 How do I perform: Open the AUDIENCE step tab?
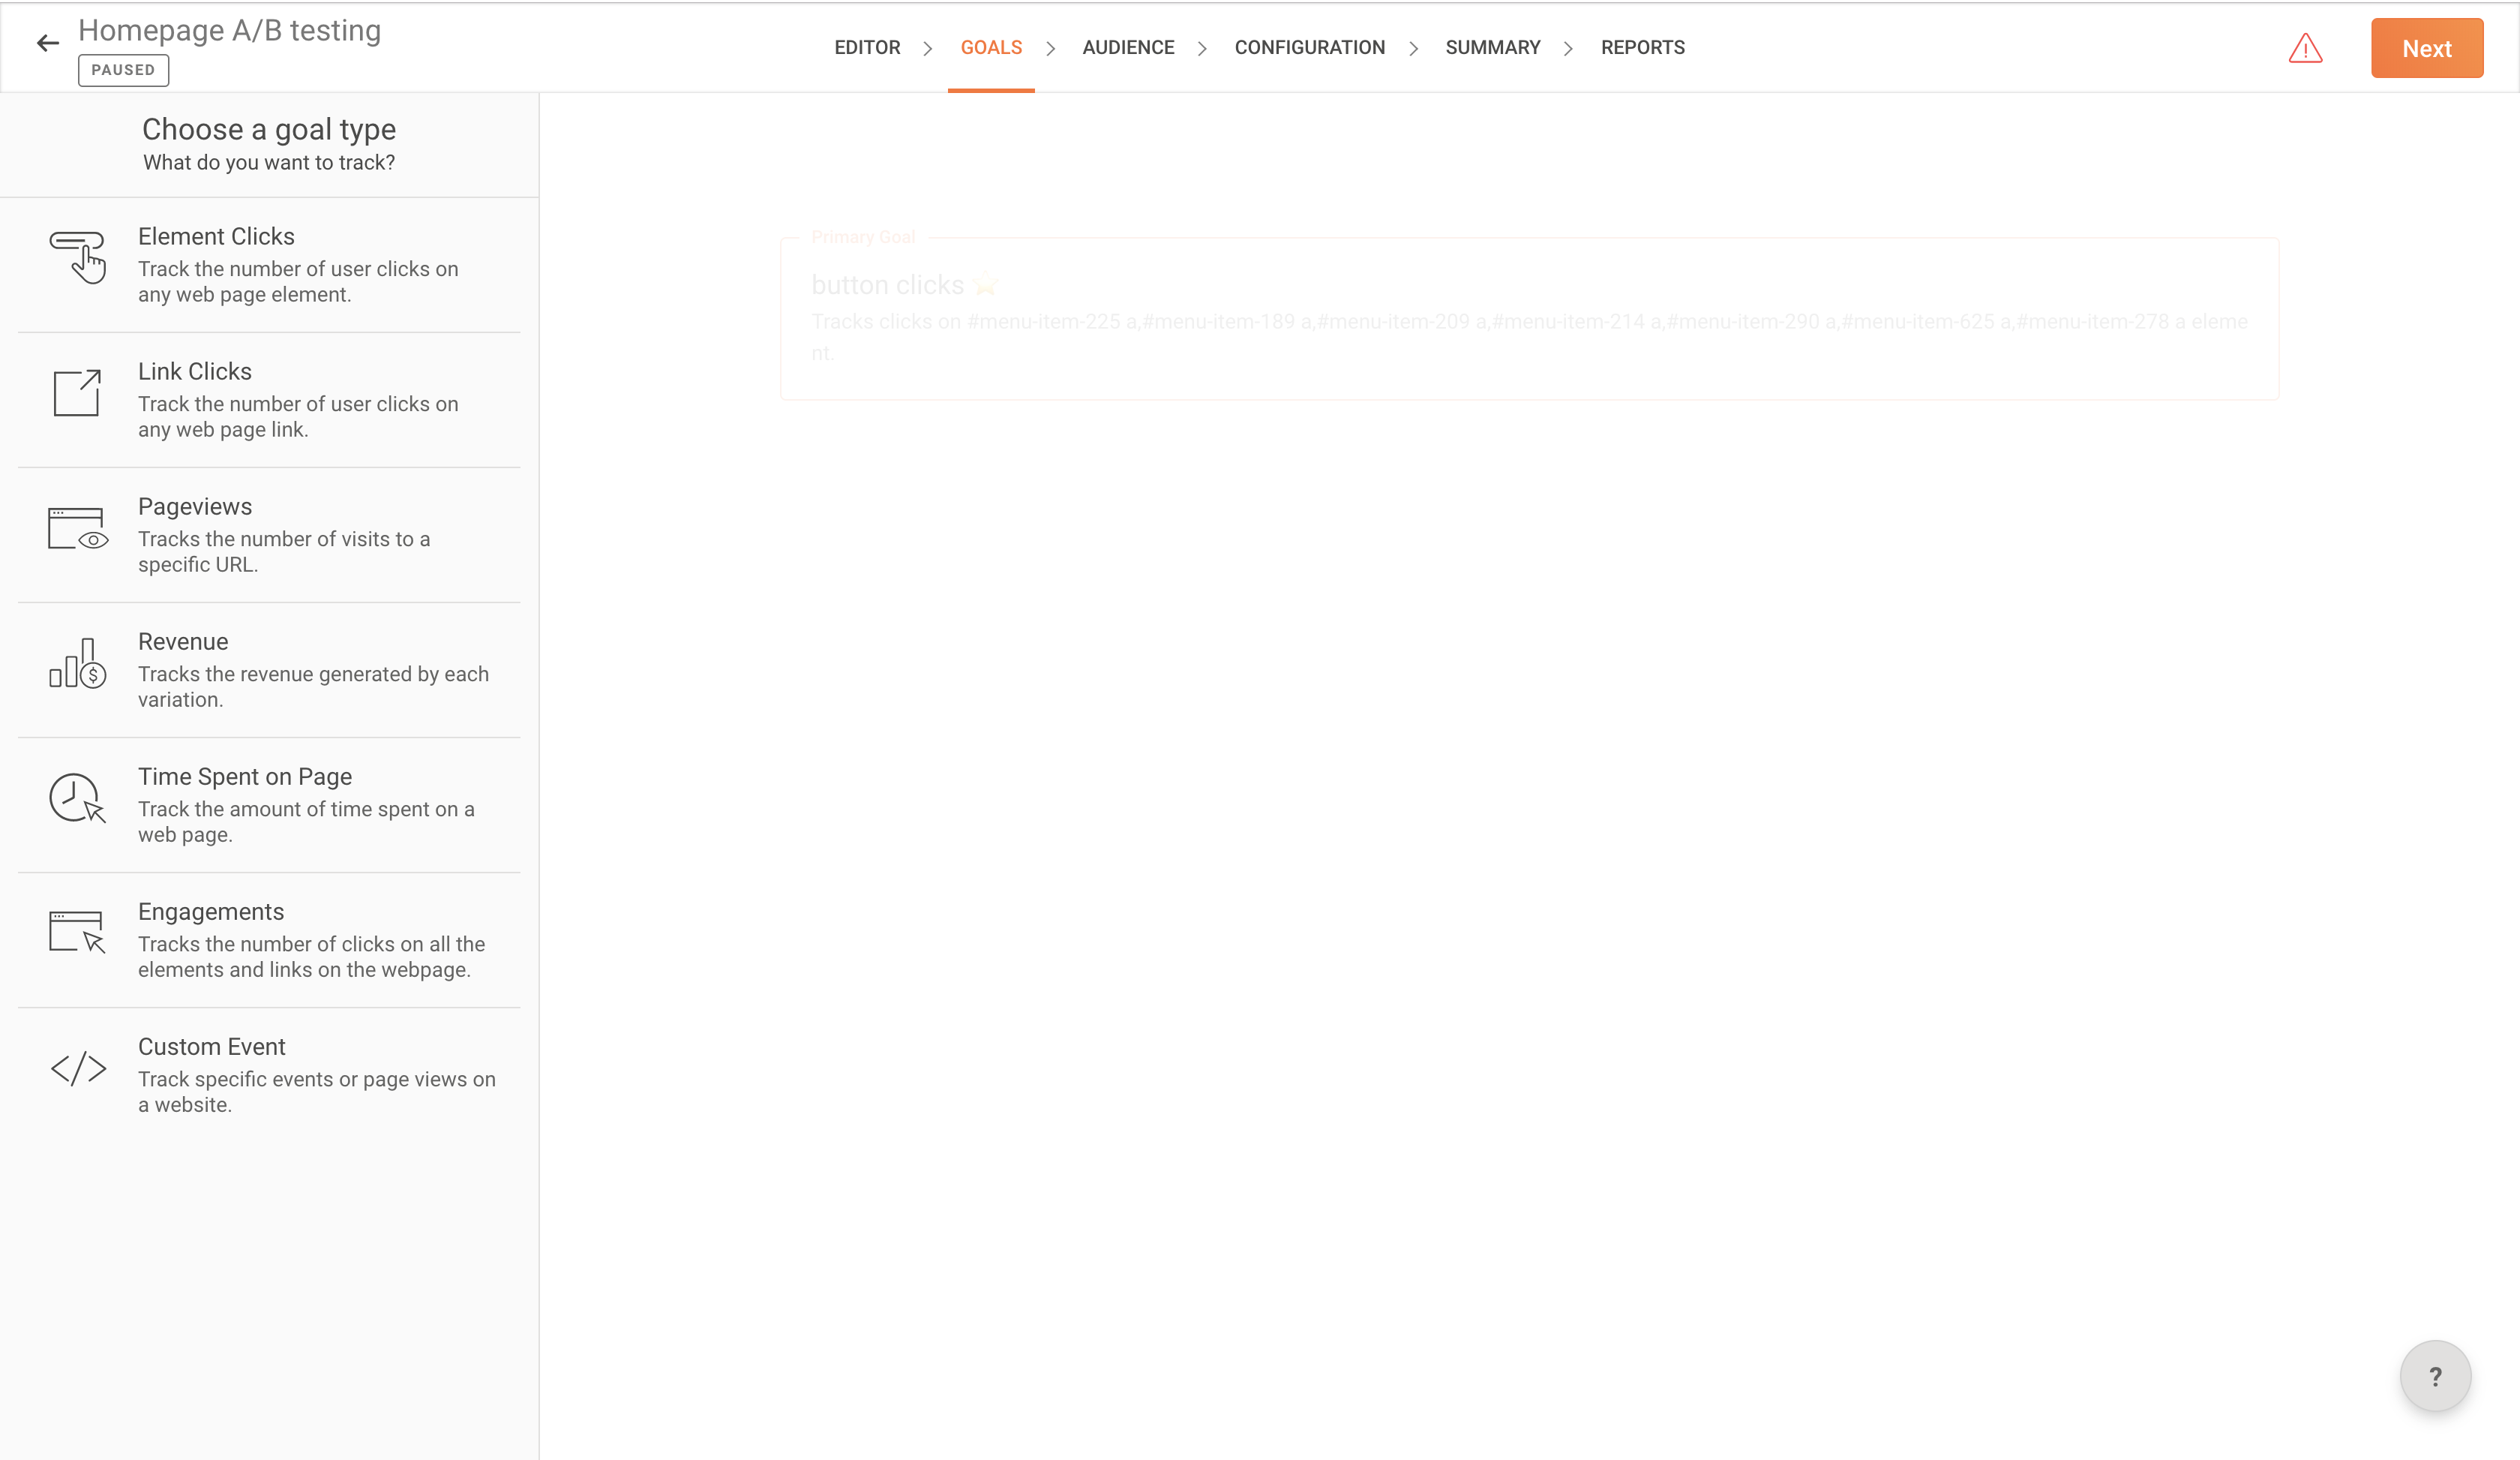tap(1128, 47)
